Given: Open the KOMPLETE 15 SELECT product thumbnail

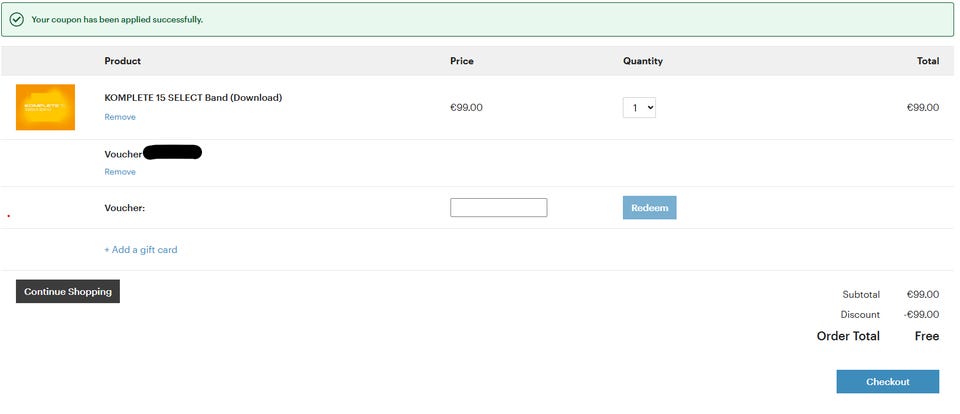Looking at the screenshot, I should pyautogui.click(x=45, y=107).
